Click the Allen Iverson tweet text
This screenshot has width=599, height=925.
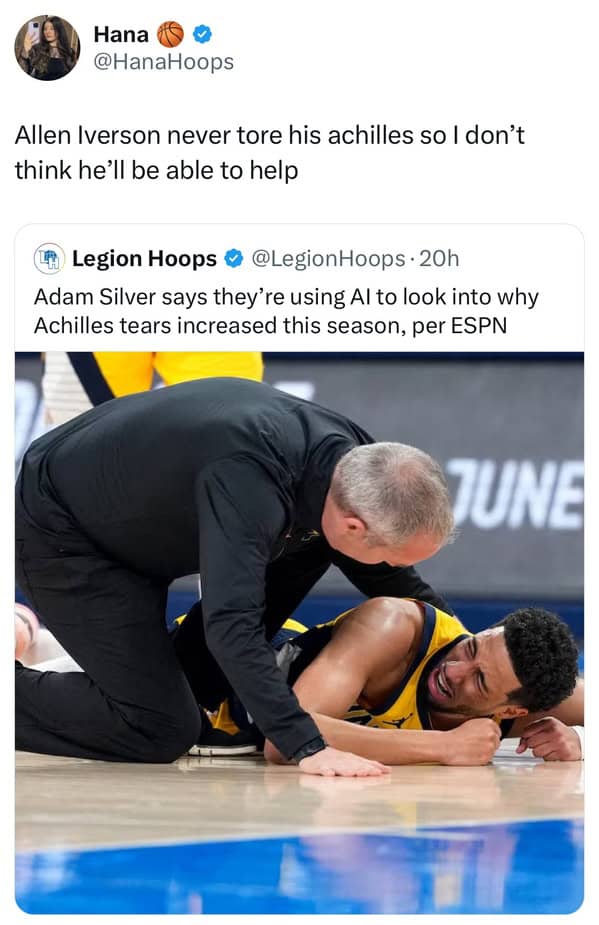pos(269,153)
